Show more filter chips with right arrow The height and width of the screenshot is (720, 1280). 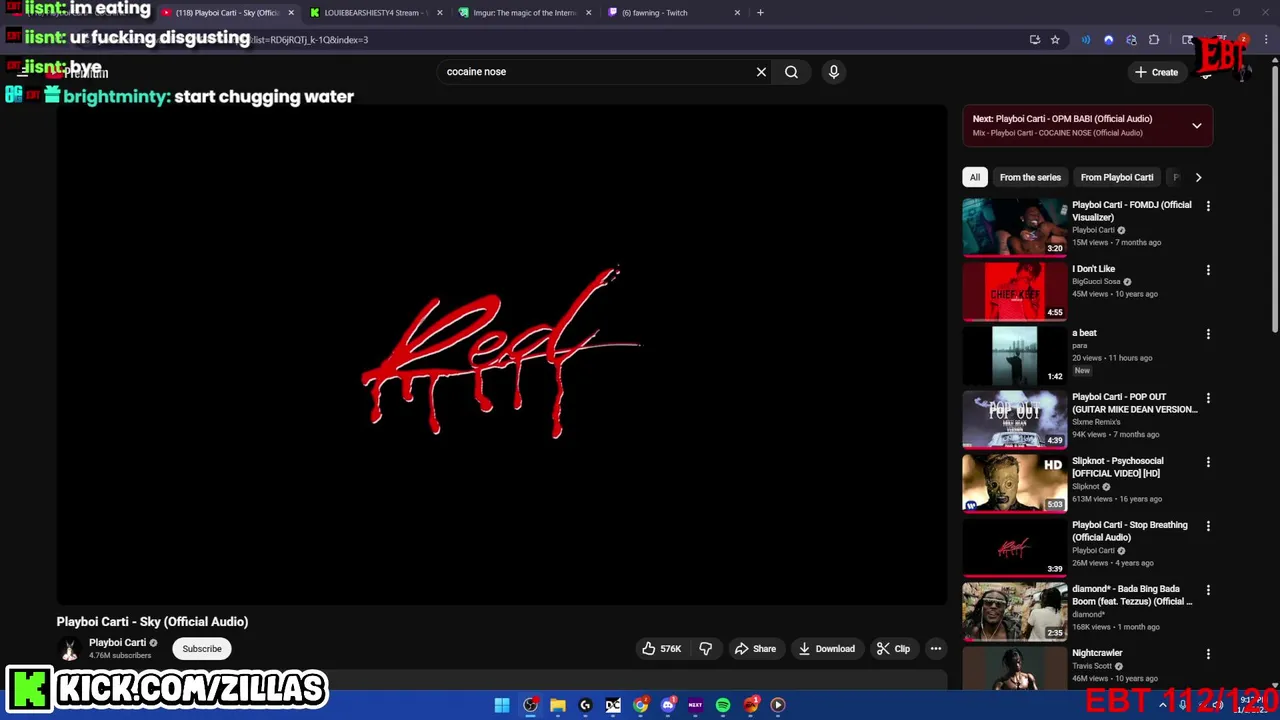pos(1198,177)
